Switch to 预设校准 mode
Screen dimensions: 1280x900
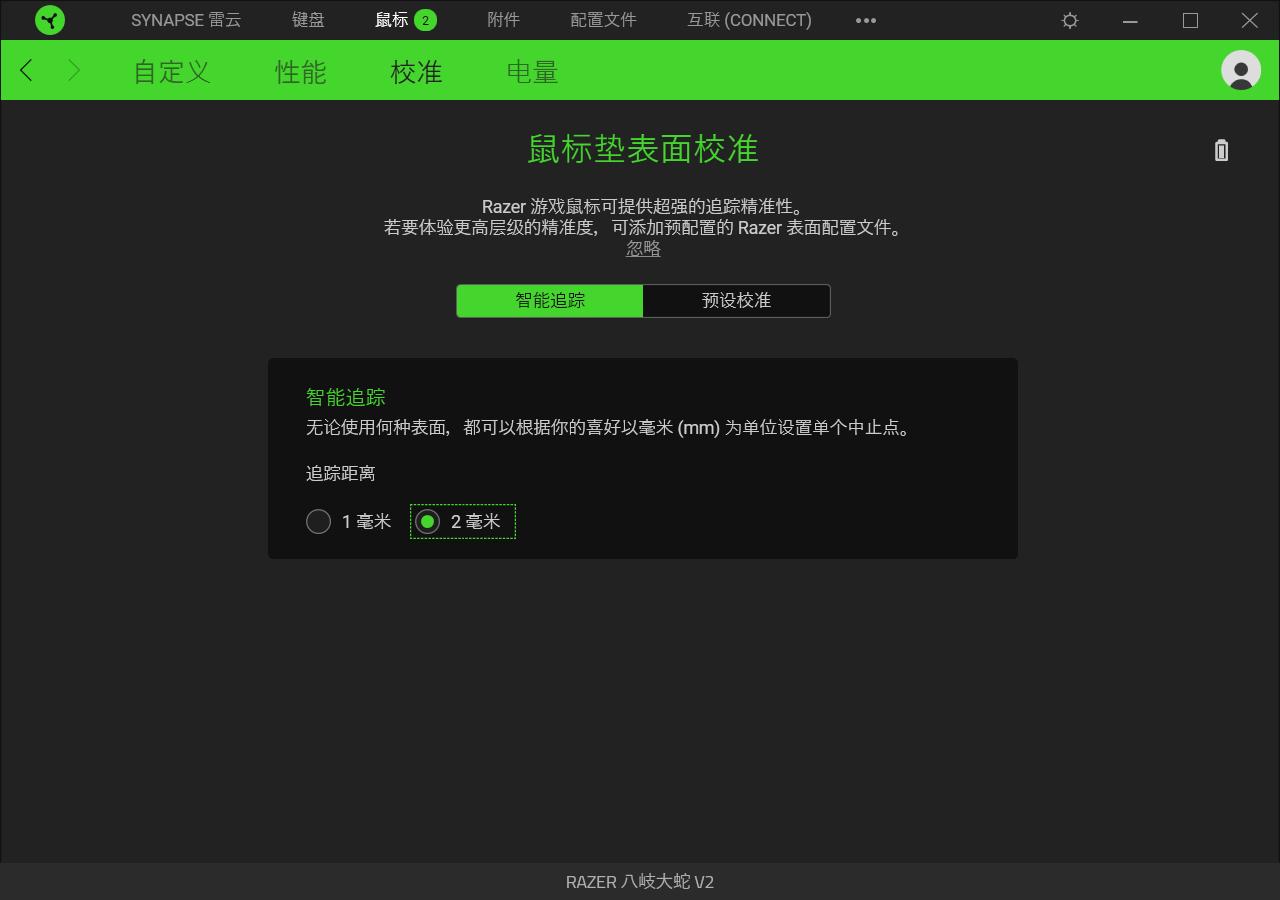[x=736, y=300]
